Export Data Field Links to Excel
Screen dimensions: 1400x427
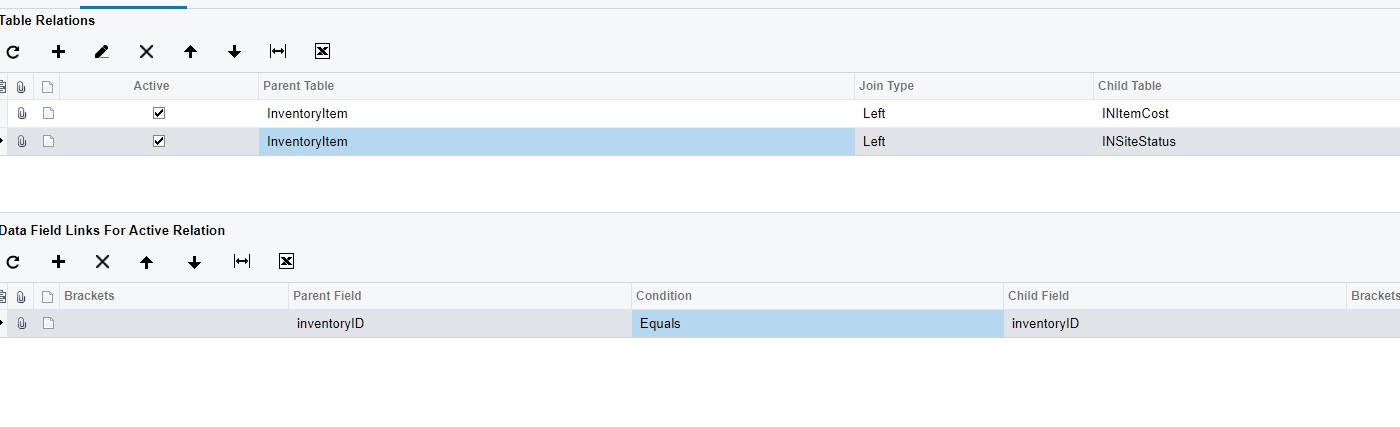286,261
